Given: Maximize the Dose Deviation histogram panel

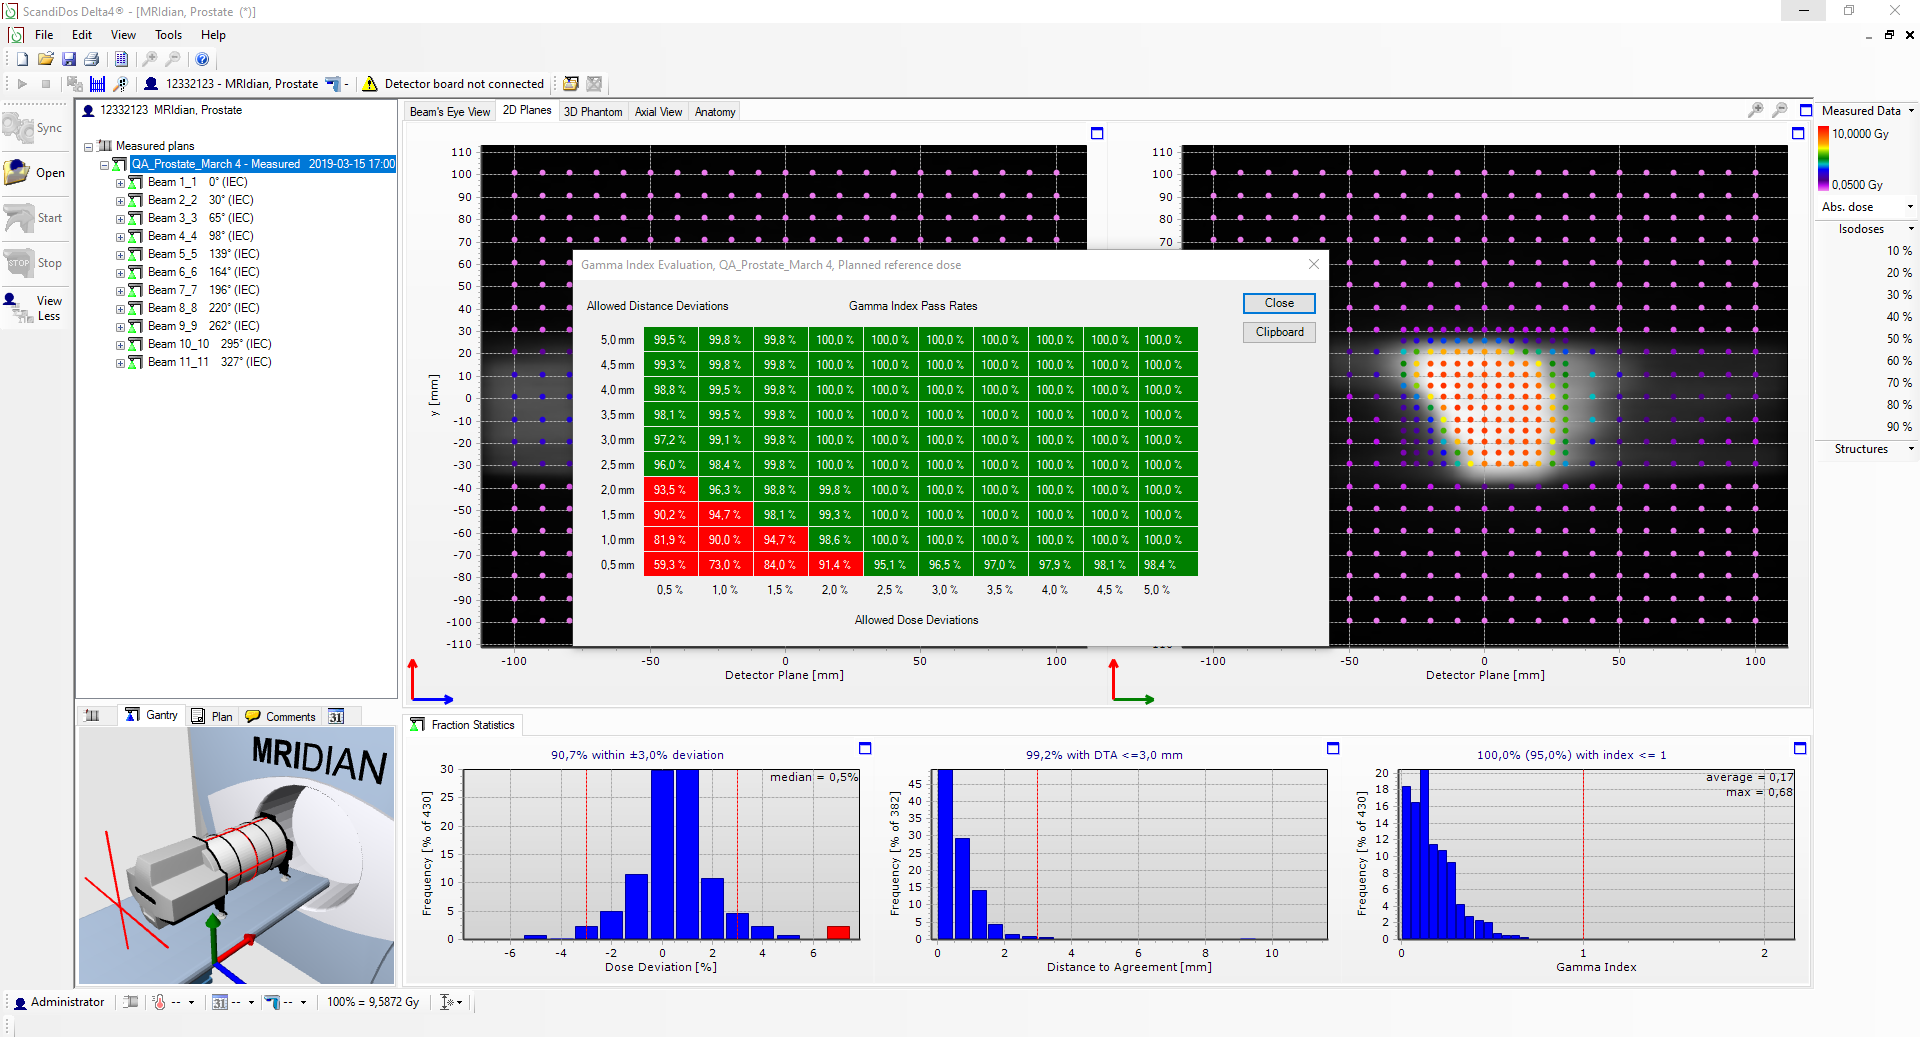Looking at the screenshot, I should coord(865,748).
